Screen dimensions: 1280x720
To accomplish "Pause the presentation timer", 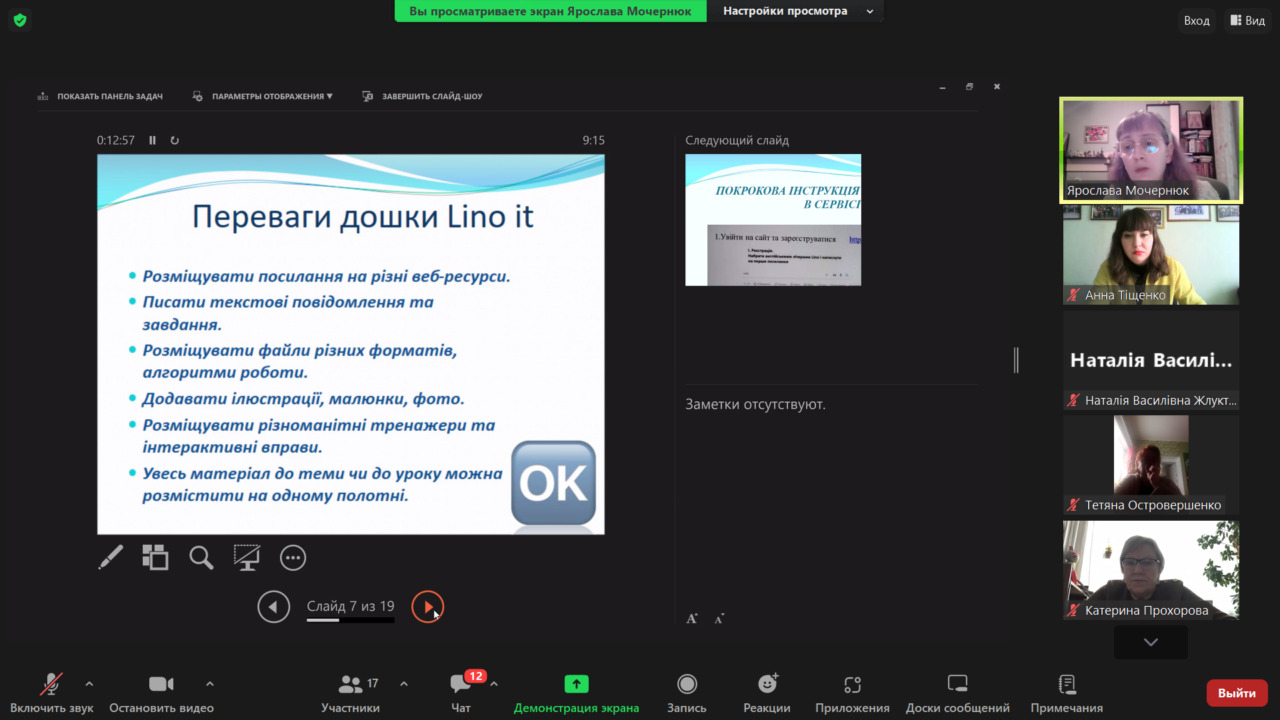I will [153, 140].
